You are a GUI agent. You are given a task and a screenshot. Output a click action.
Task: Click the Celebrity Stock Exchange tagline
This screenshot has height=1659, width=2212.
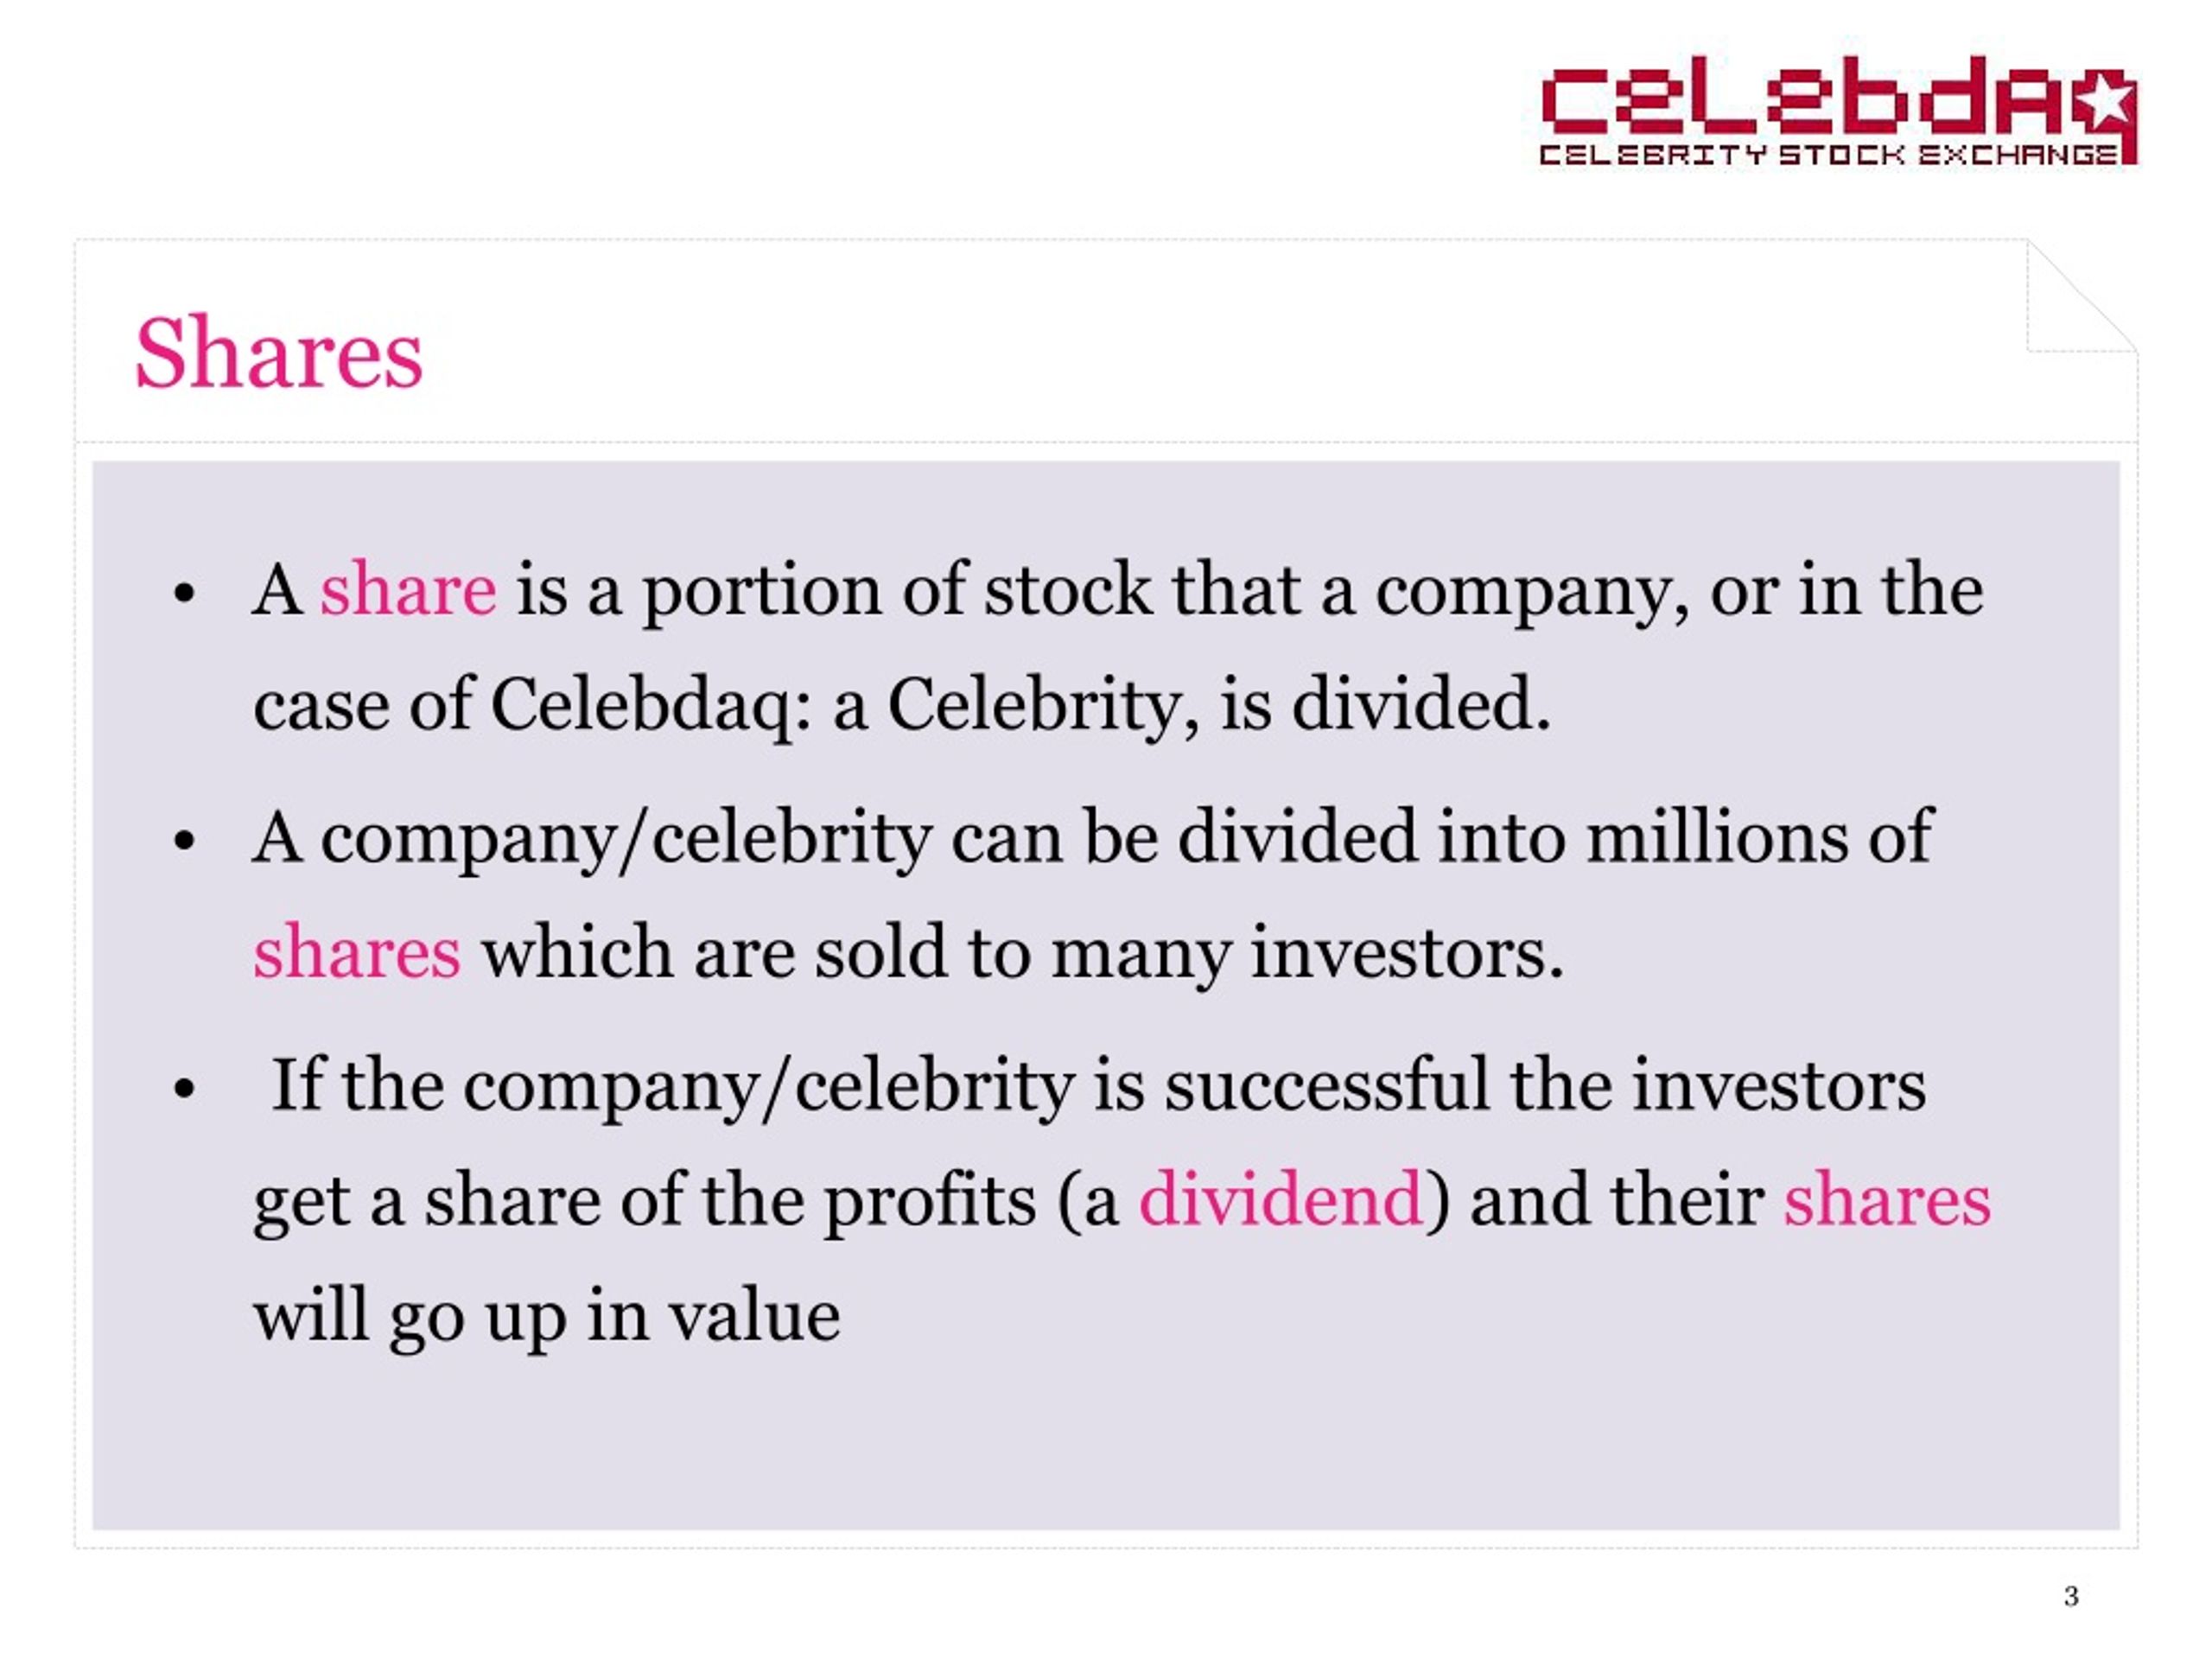point(1829,154)
